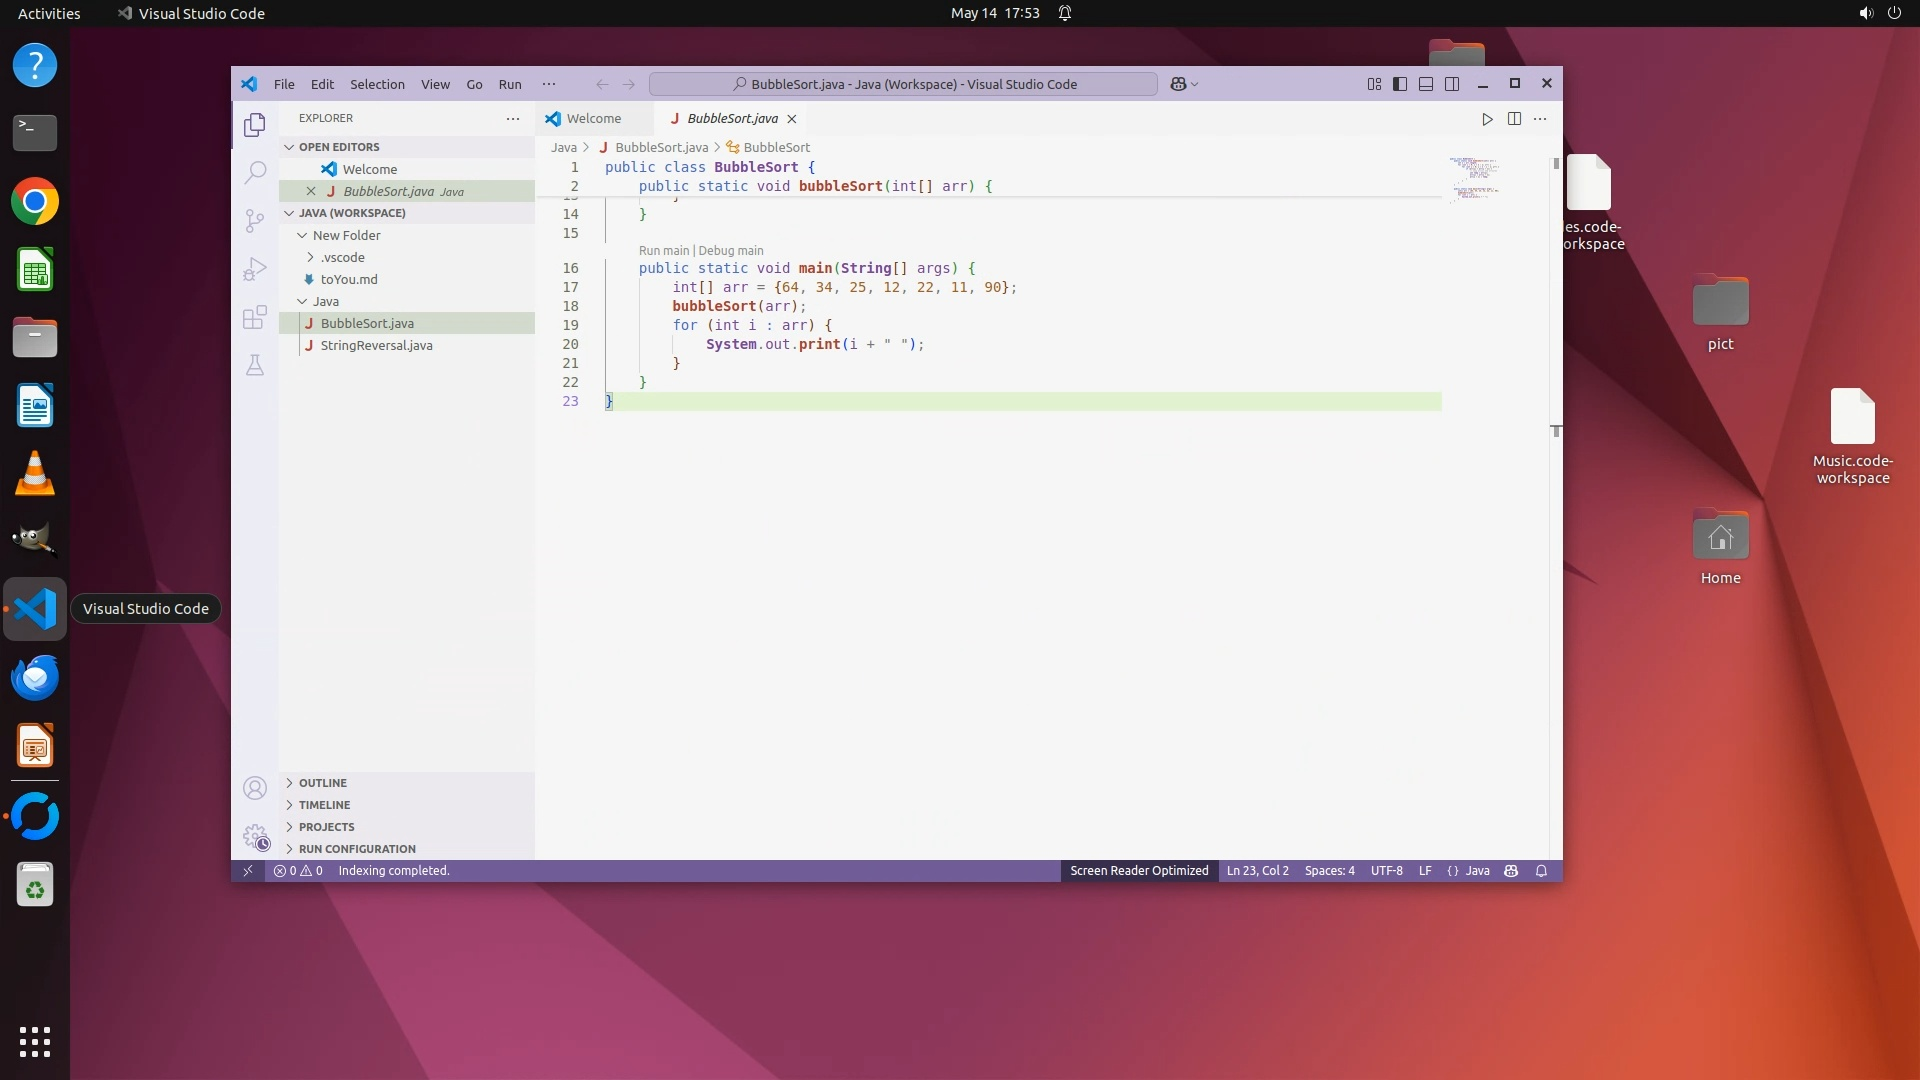Expand the .vscode folder
This screenshot has width=1920, height=1080.
(342, 257)
